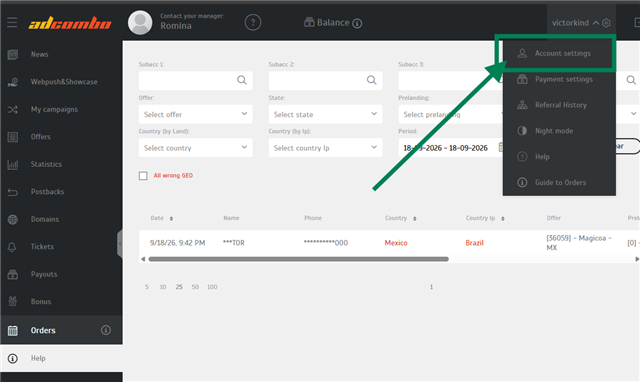The height and width of the screenshot is (382, 640).
Task: Collapse the victorkind user menu
Action: pyautogui.click(x=596, y=23)
